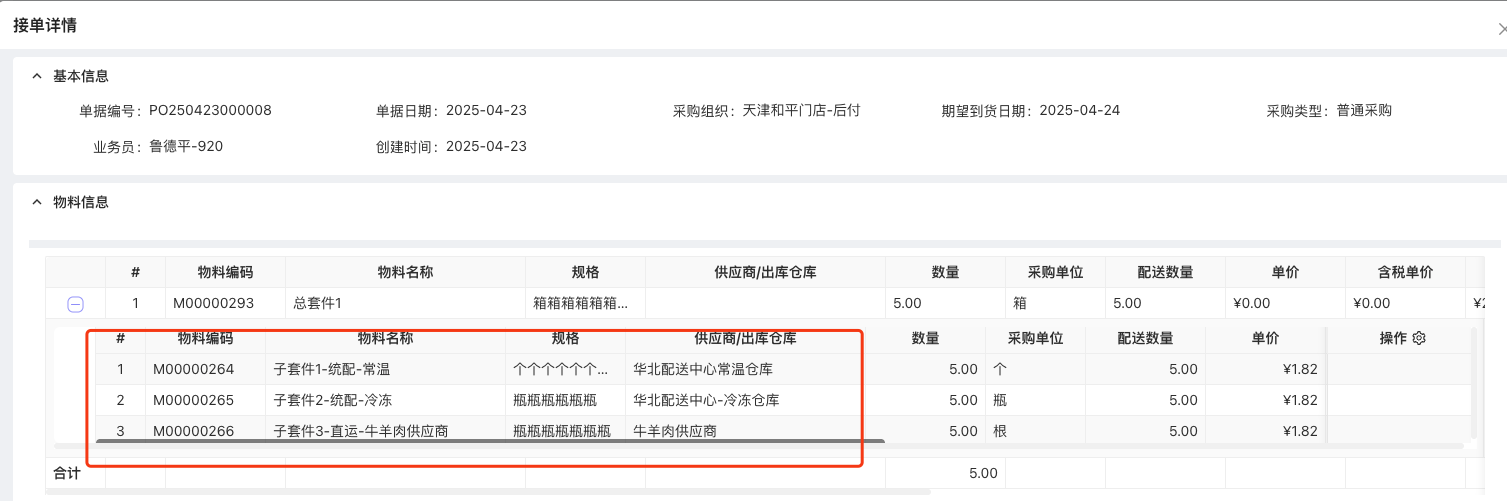Collapse row 总套件1 with the minus icon
Image resolution: width=1507 pixels, height=501 pixels.
click(75, 304)
